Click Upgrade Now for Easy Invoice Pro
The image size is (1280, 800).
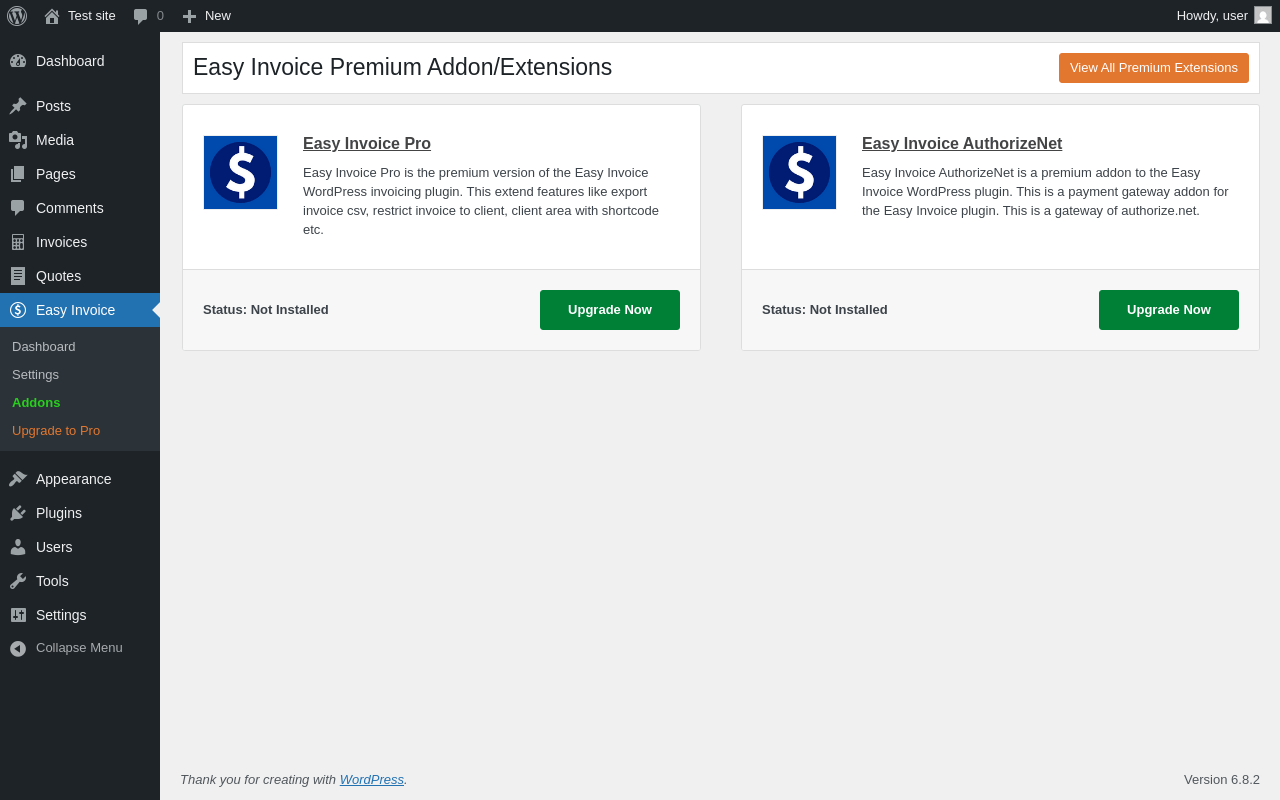(610, 310)
